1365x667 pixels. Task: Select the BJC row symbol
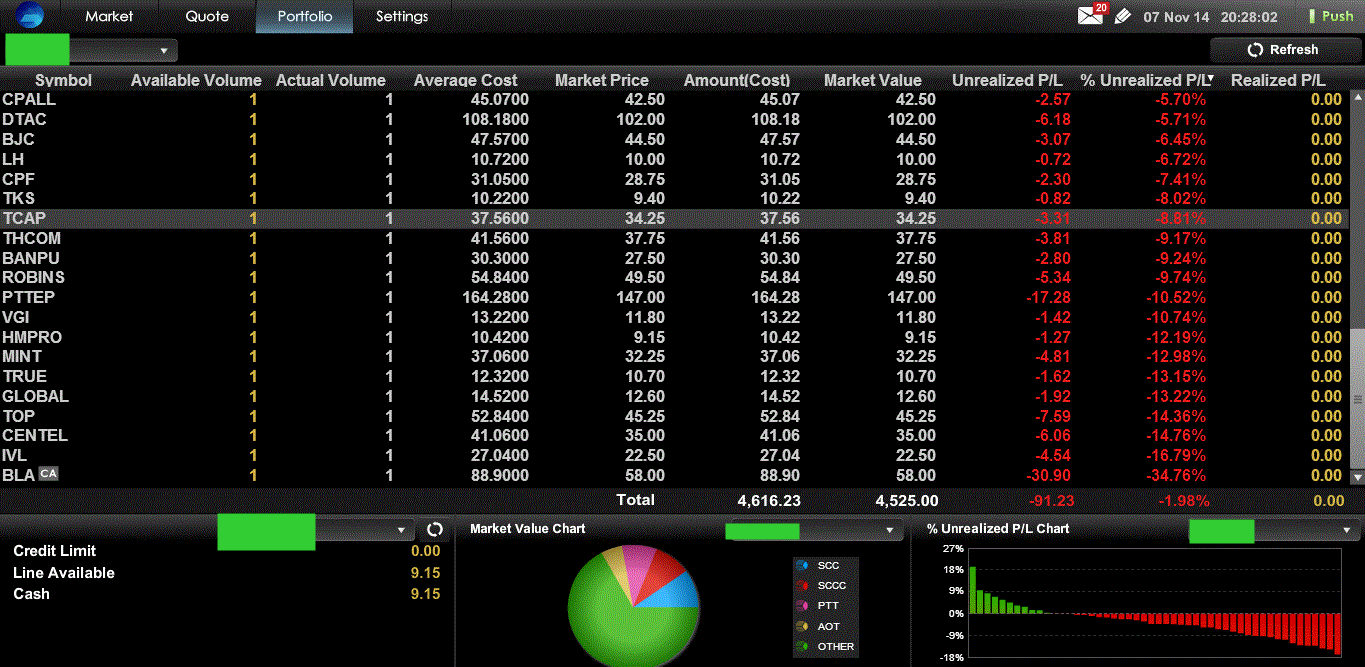(x=18, y=139)
